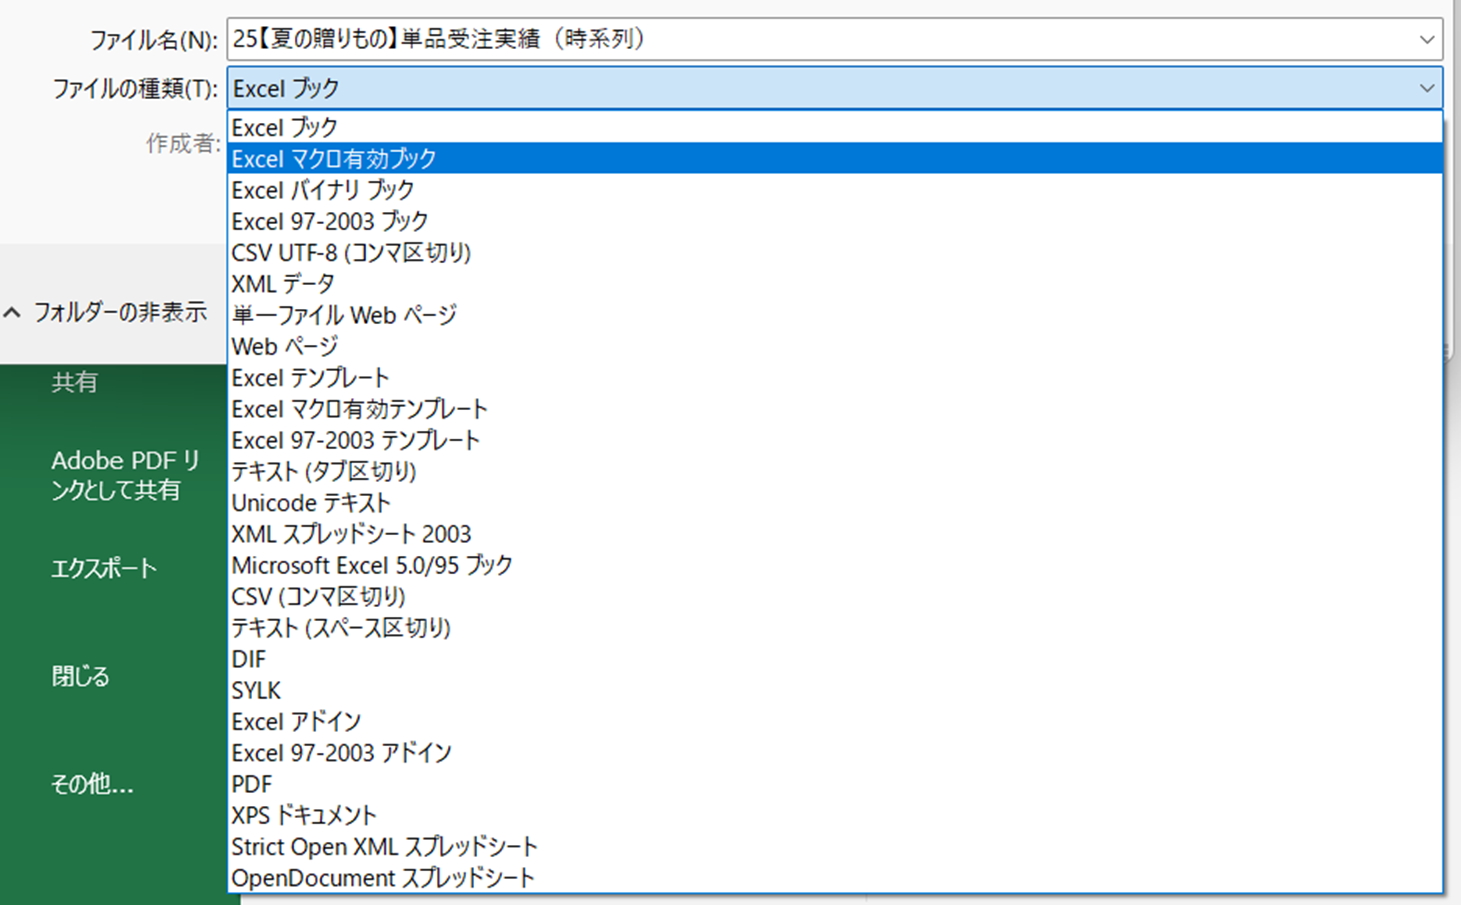Click フォルダーの非表示 to hide folders
This screenshot has height=905, width=1461.
(x=106, y=312)
